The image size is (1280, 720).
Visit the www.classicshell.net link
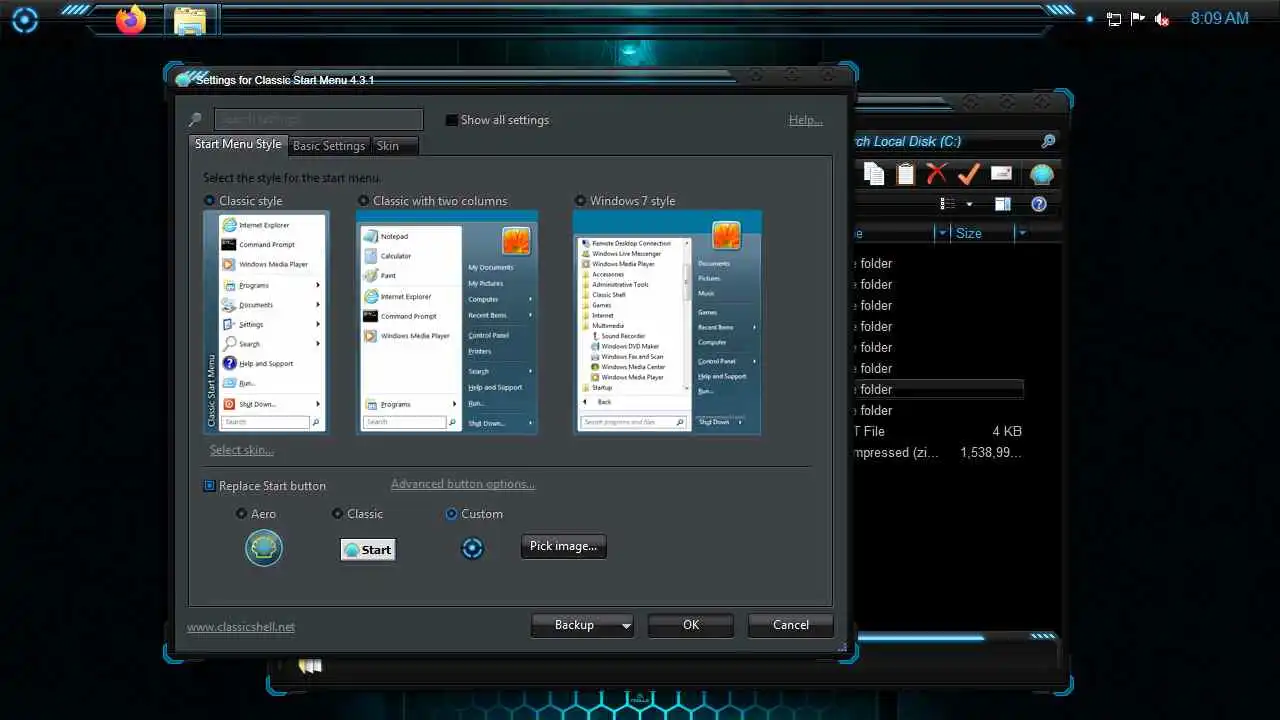point(241,627)
